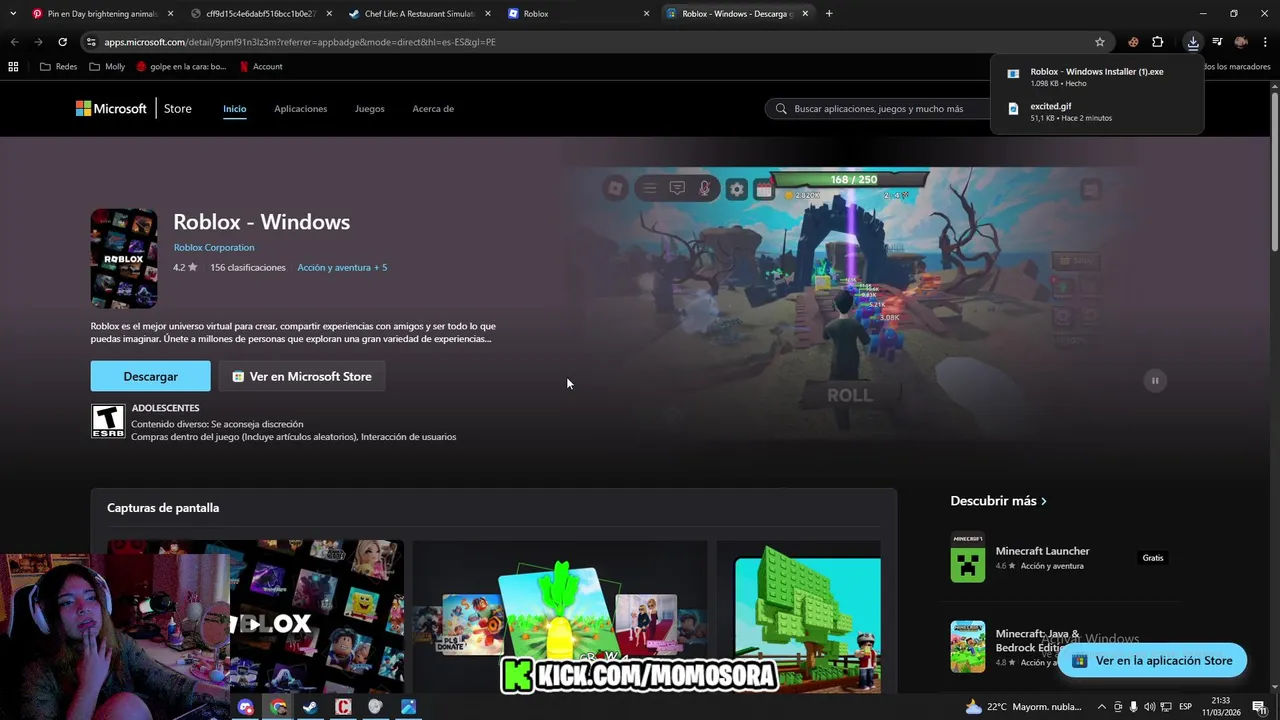Open the media controls icon
This screenshot has height=720, width=1280.
point(1217,42)
